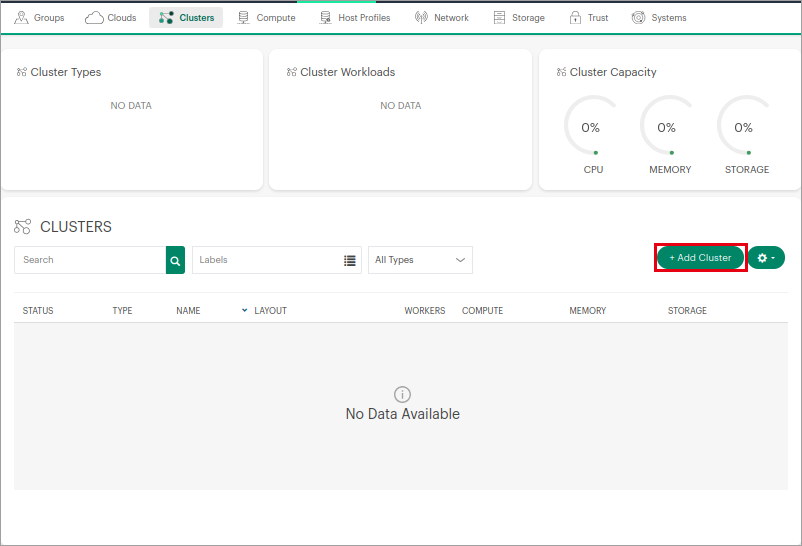
Task: Sort by the COMPUTE column
Action: [x=482, y=311]
